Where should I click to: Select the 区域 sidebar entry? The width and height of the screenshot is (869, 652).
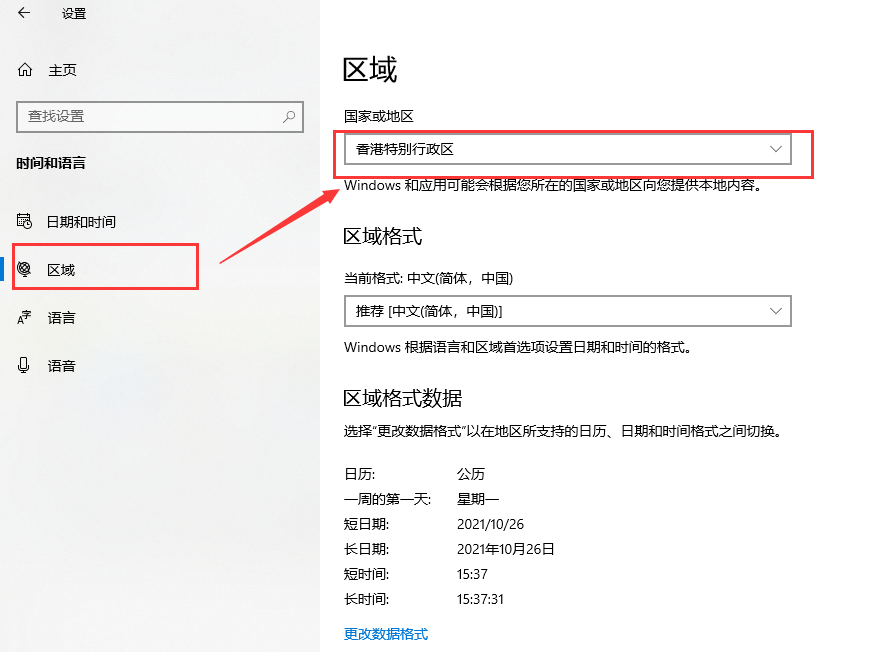(62, 270)
